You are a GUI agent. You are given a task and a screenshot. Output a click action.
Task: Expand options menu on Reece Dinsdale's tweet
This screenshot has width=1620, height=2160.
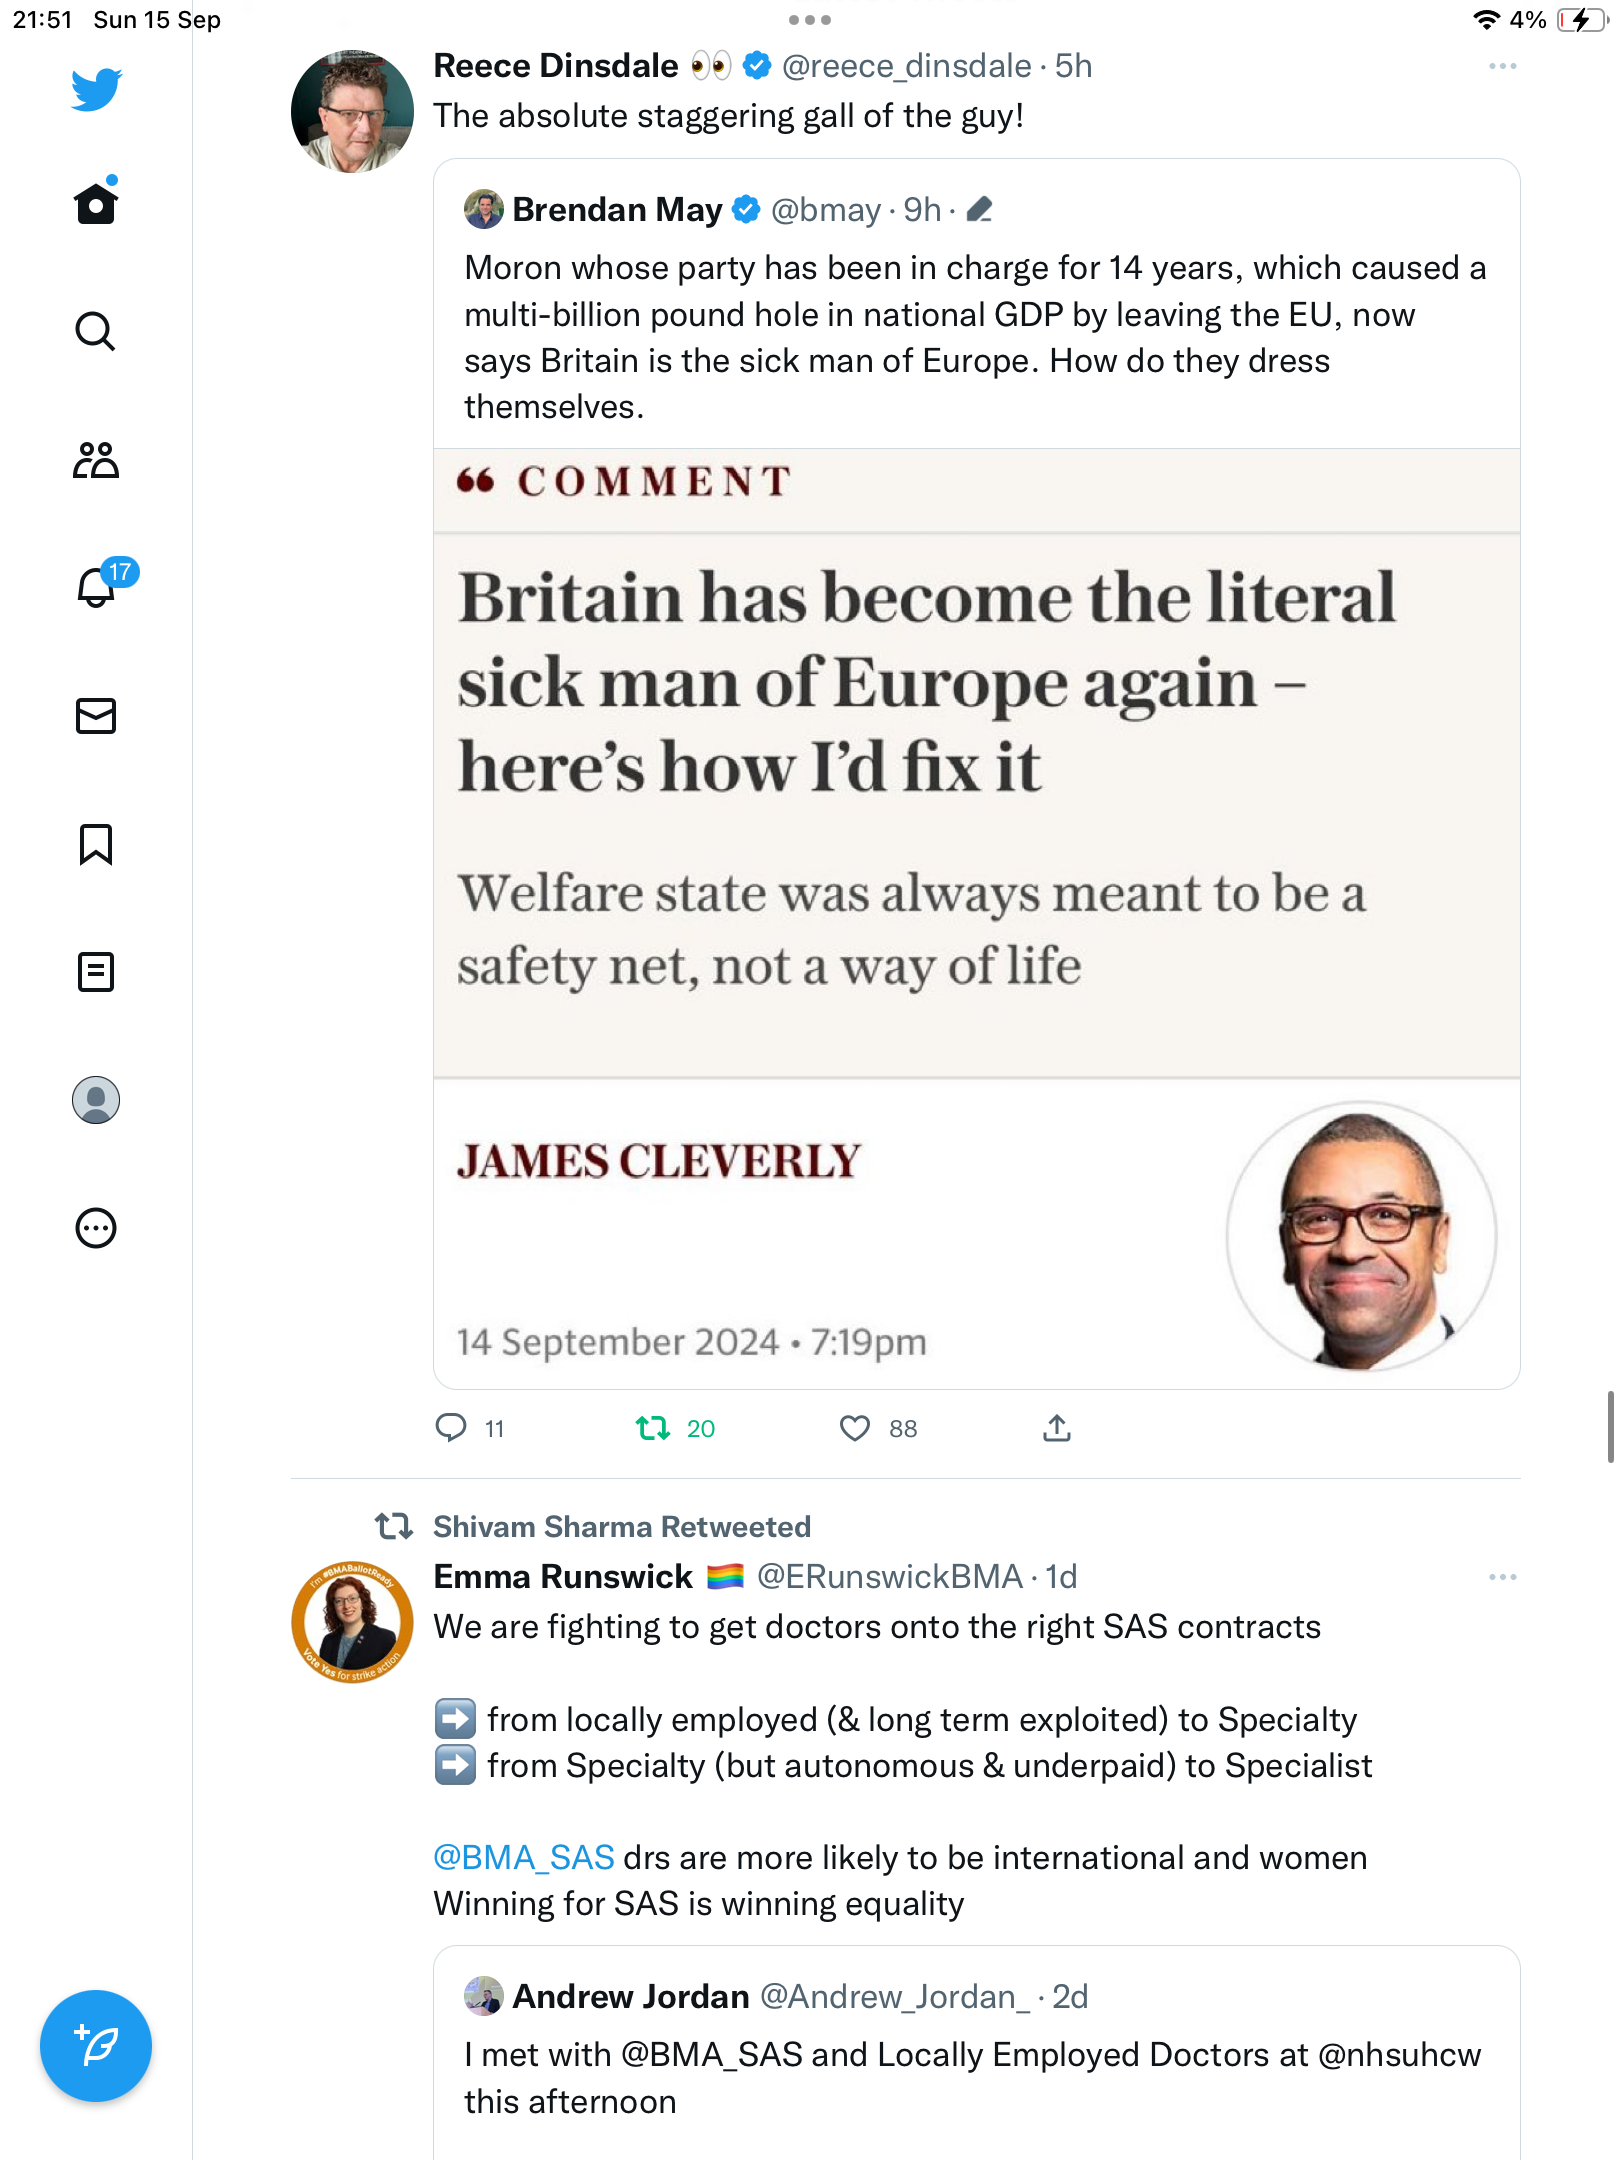pyautogui.click(x=1502, y=66)
